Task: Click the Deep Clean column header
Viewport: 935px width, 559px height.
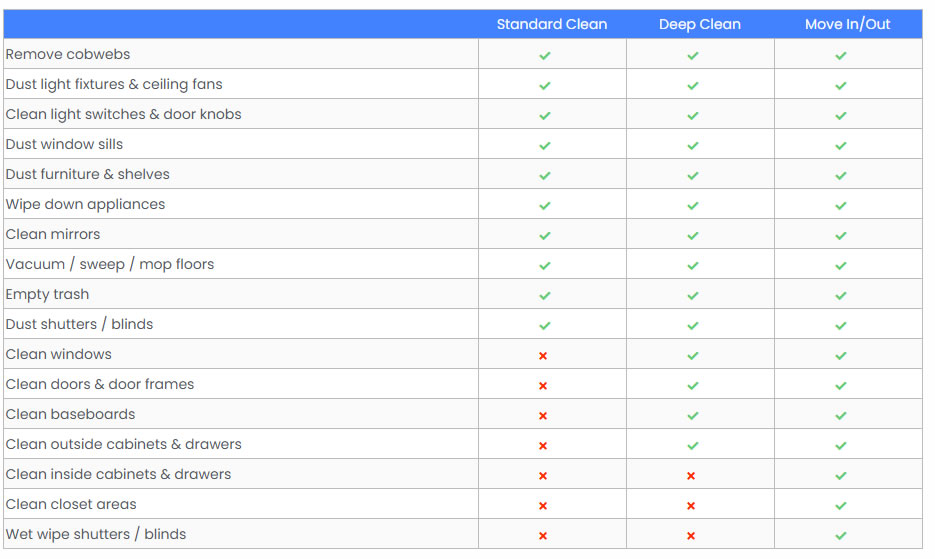Action: [700, 24]
